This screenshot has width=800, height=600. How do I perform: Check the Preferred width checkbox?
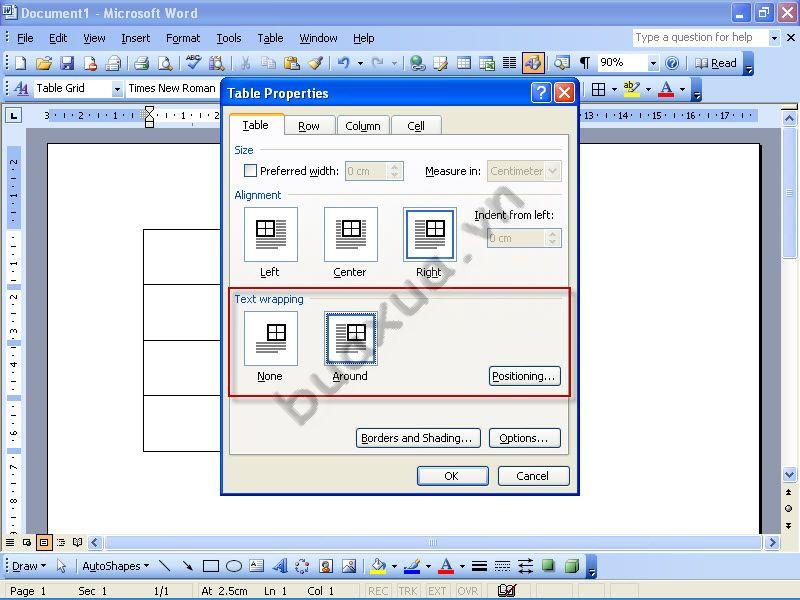[251, 170]
